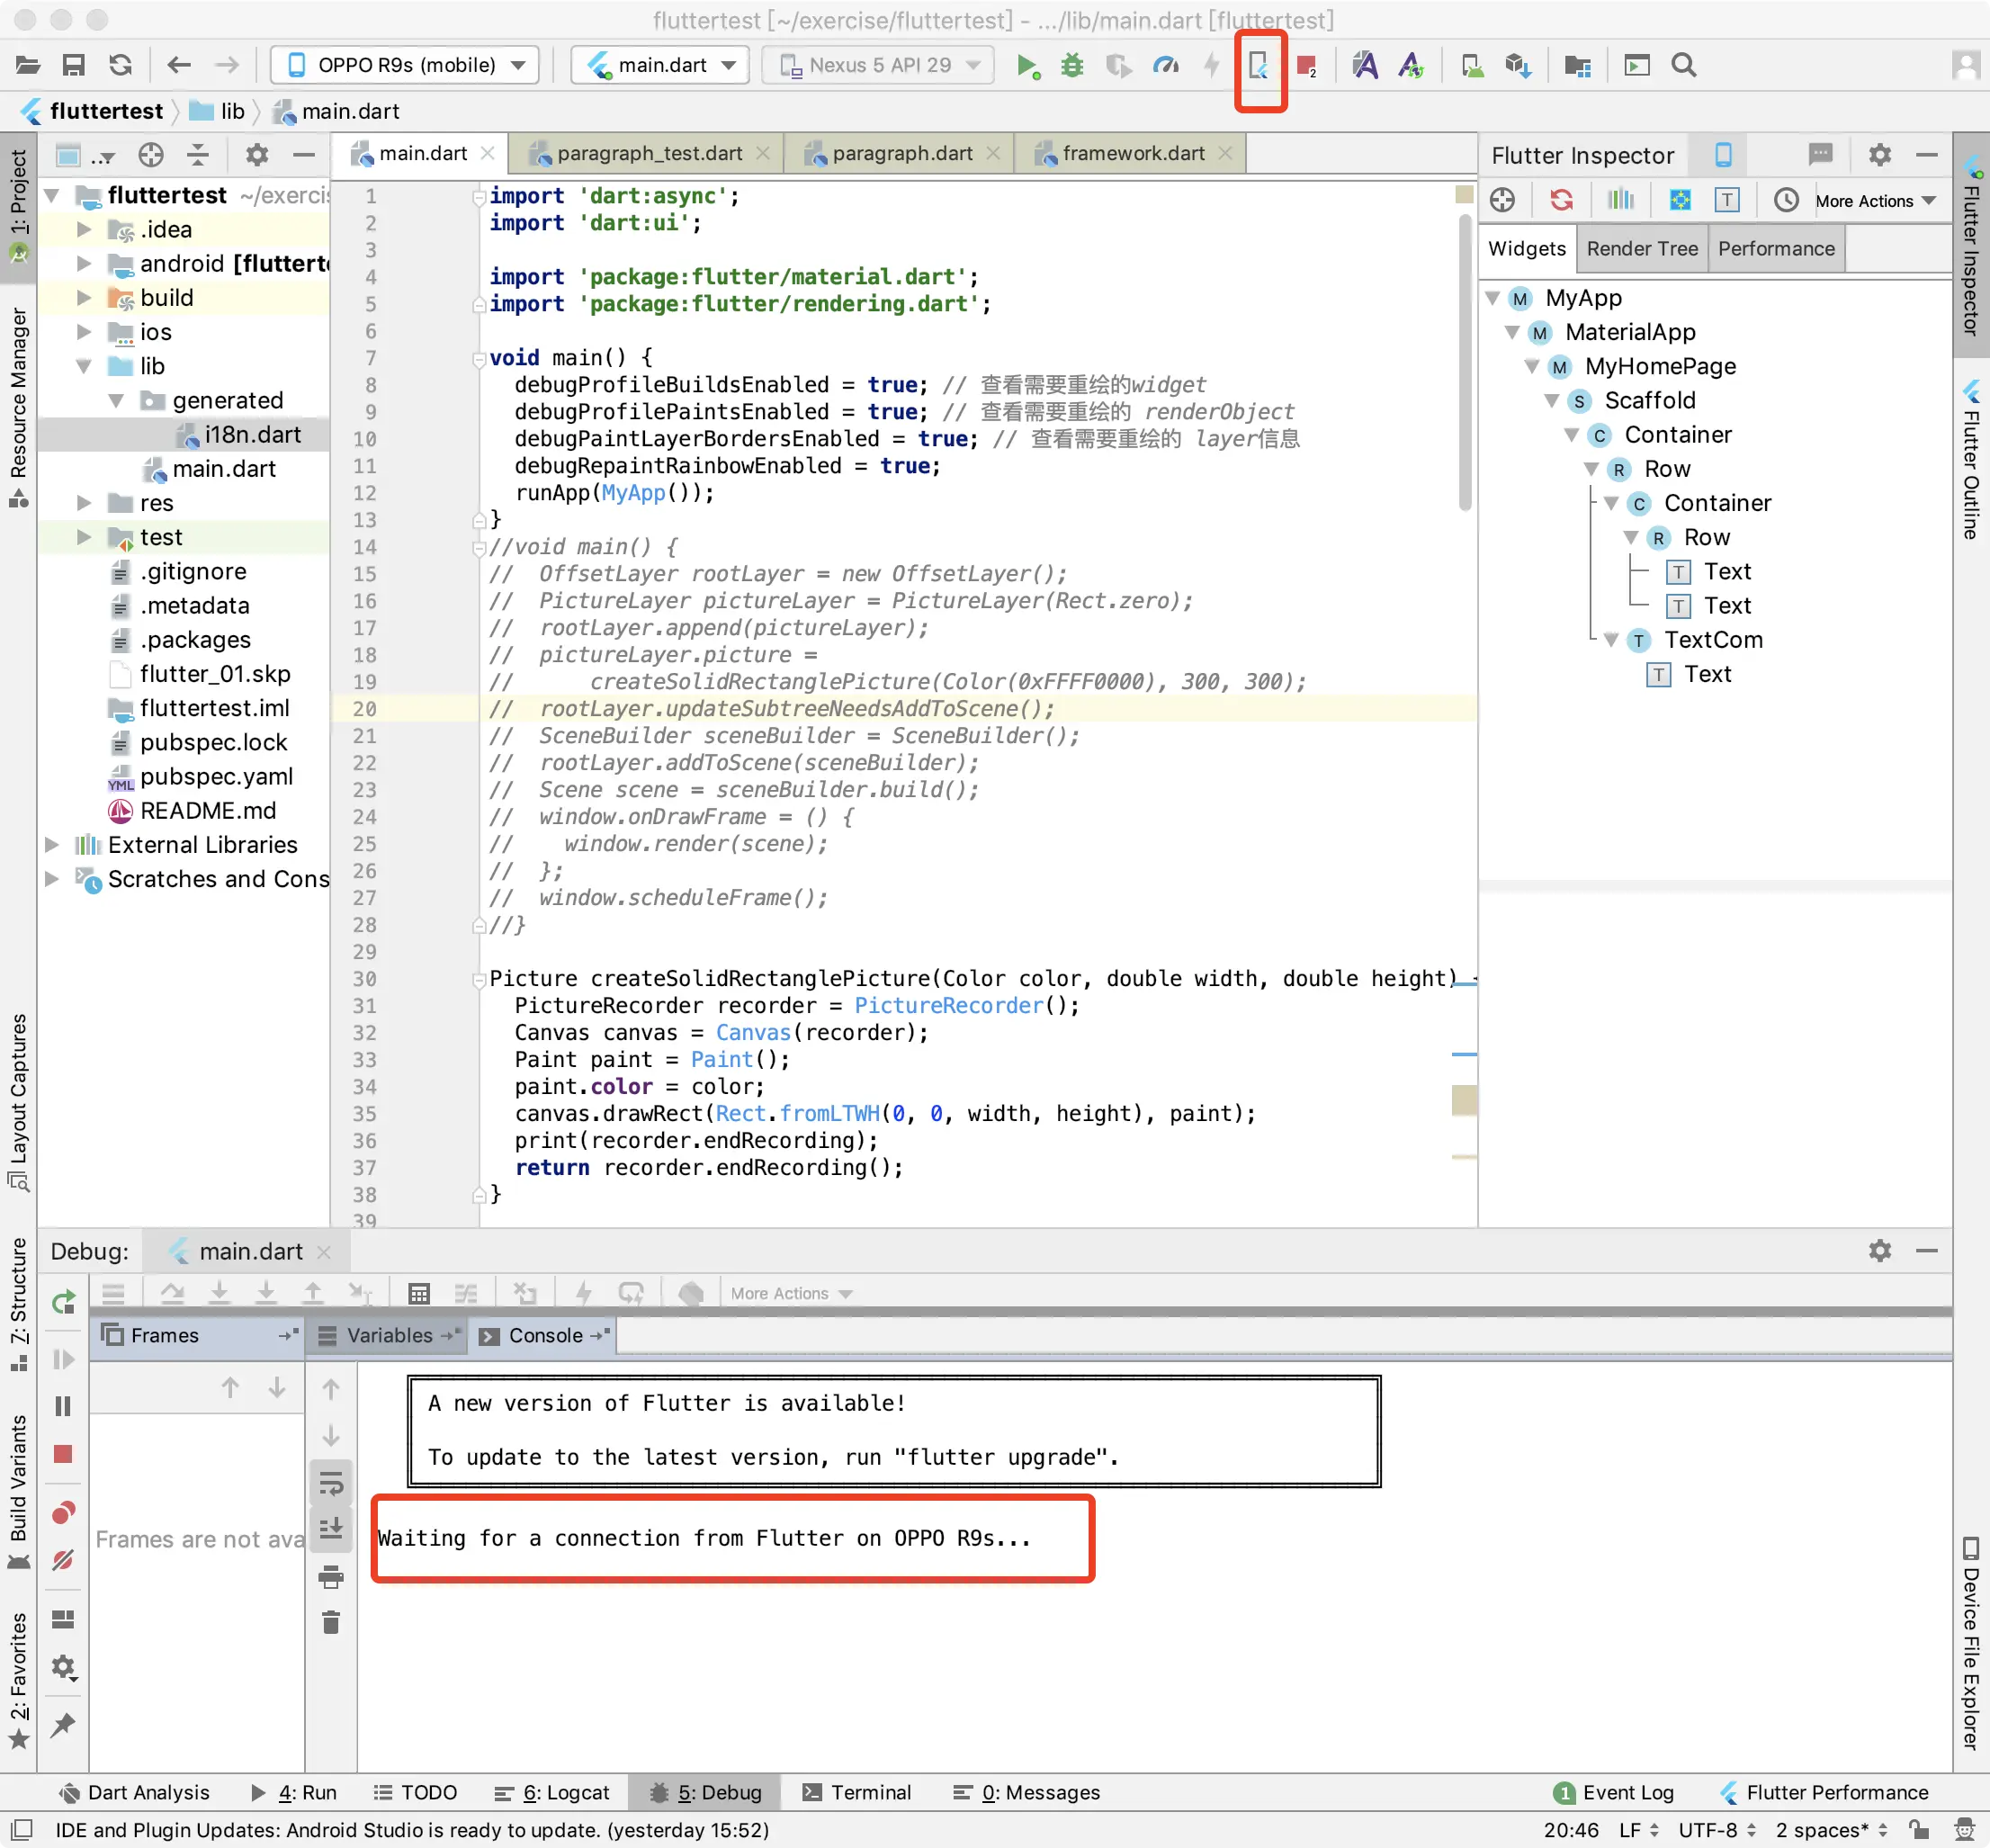Click Rerun debug green arrow icon
The height and width of the screenshot is (1848, 1990).
click(63, 1301)
